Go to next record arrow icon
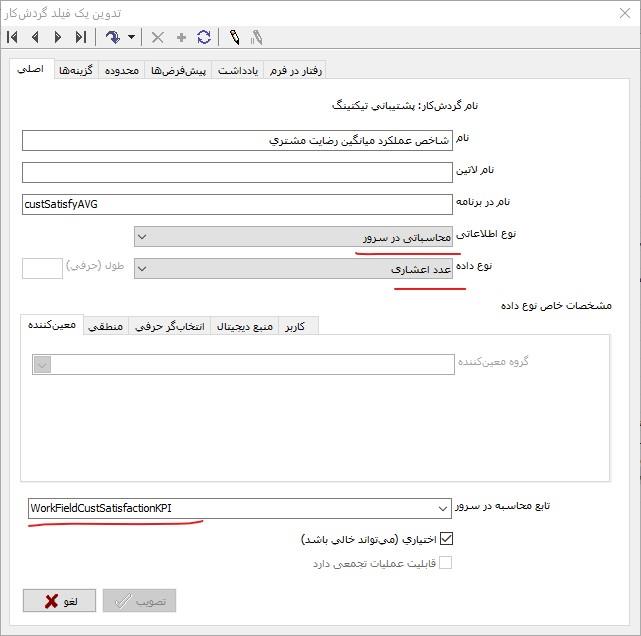Screen dimensions: 641x636 tap(58, 38)
